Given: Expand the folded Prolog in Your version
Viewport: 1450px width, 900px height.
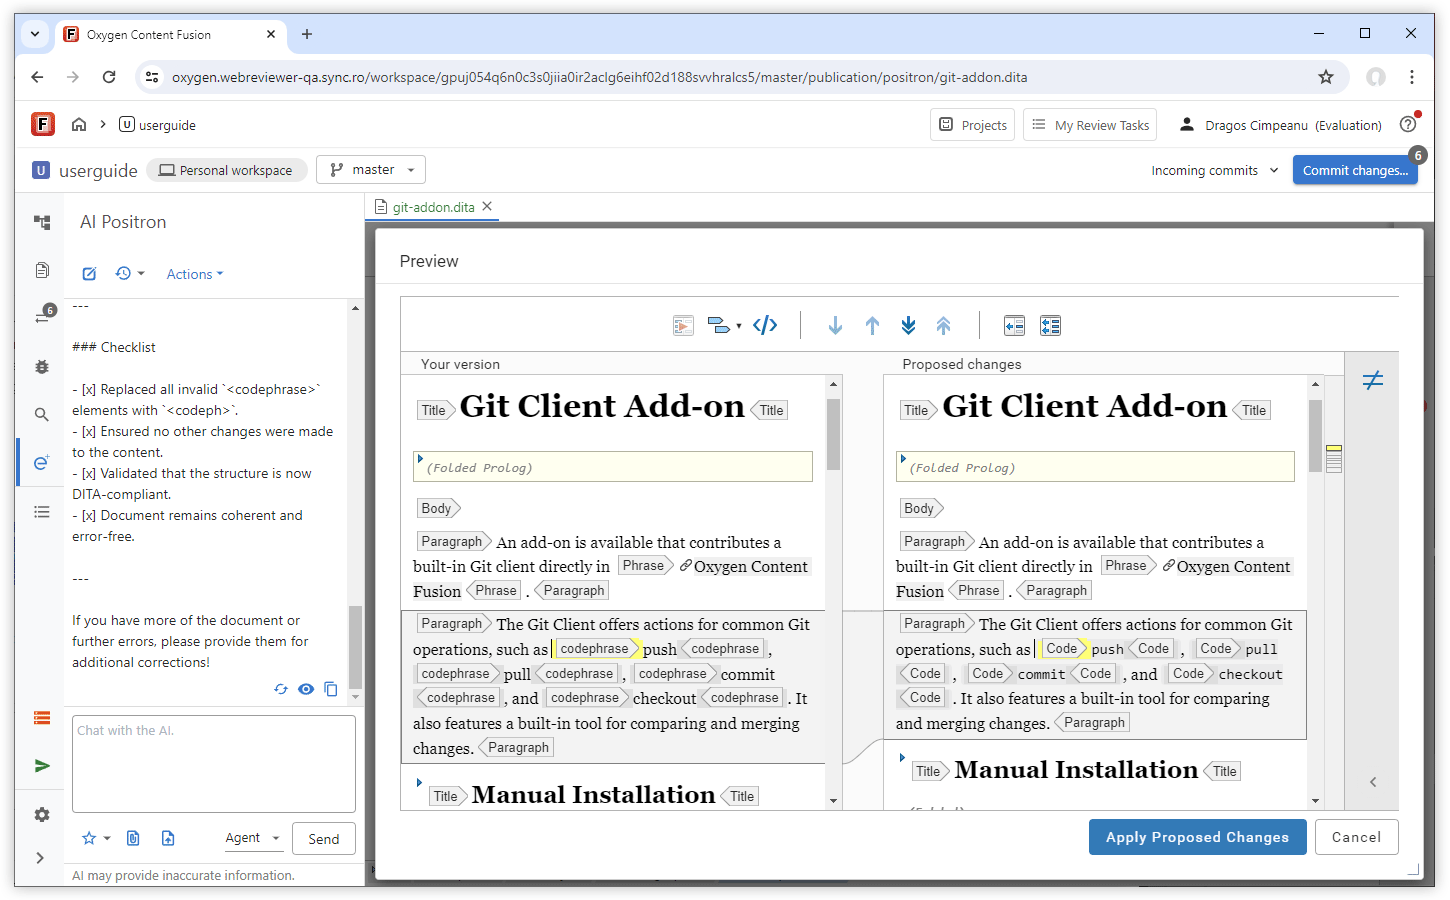Looking at the screenshot, I should [420, 459].
